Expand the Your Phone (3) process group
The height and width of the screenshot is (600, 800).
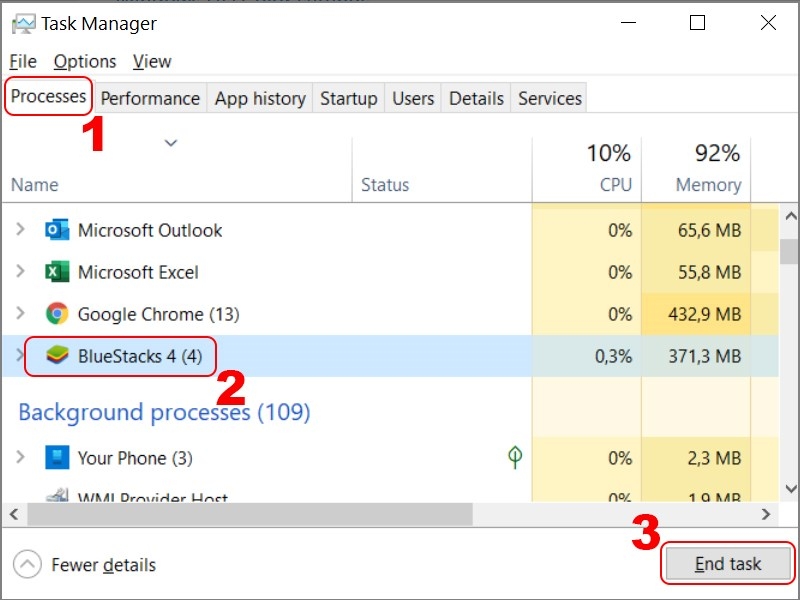[20, 457]
